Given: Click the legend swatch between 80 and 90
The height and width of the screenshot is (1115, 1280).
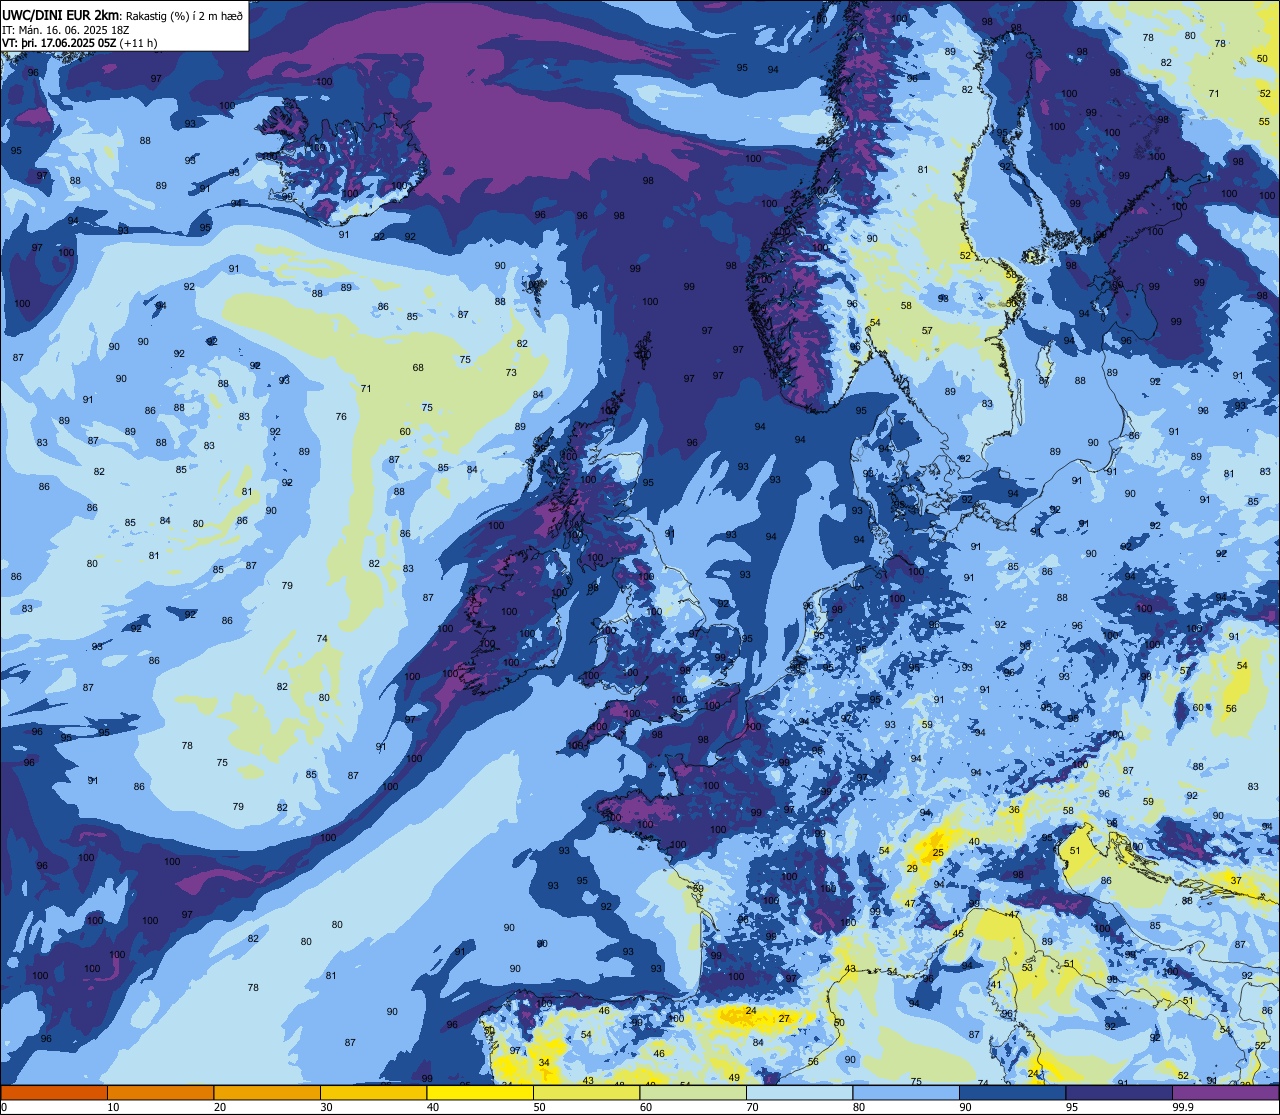Looking at the screenshot, I should [906, 1092].
